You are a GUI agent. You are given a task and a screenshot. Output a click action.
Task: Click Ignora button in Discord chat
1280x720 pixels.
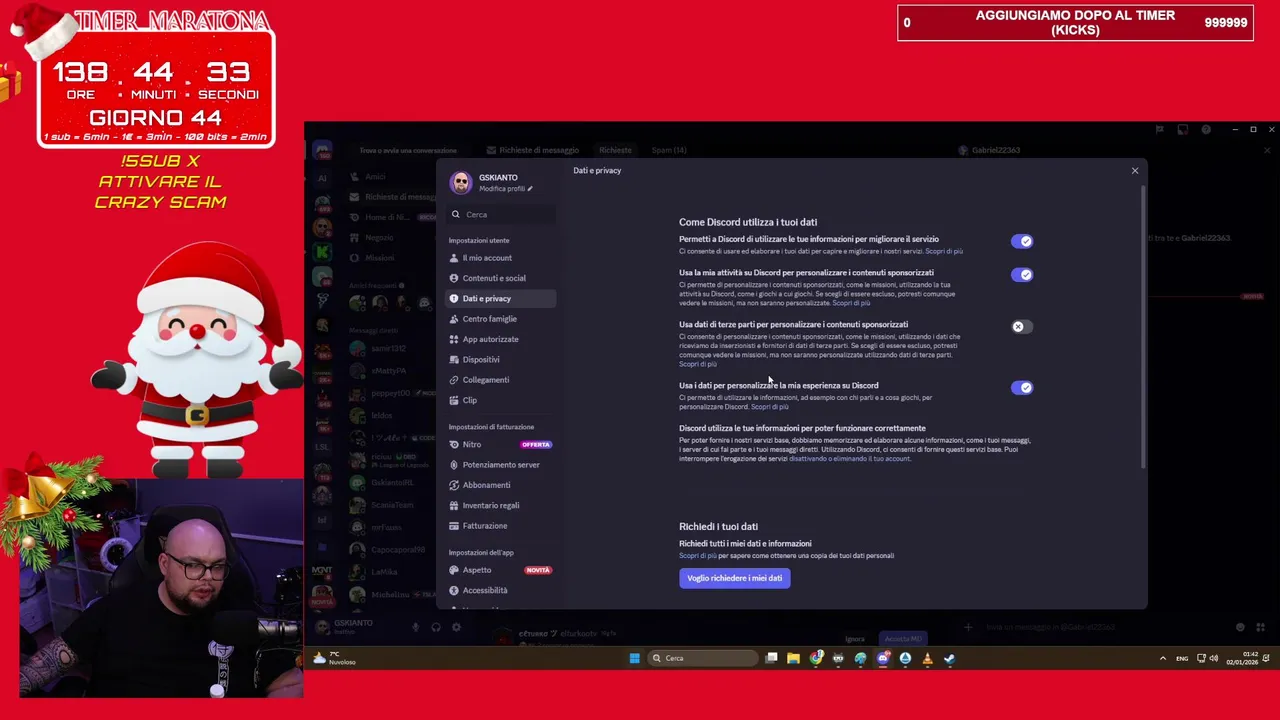[855, 639]
